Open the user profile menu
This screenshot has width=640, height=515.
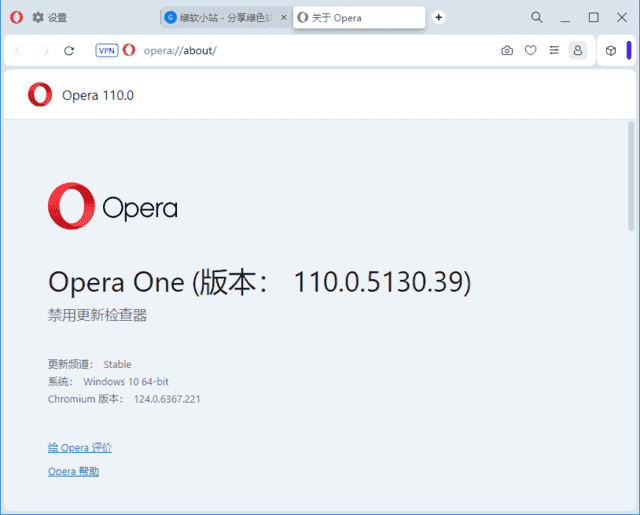pos(577,51)
